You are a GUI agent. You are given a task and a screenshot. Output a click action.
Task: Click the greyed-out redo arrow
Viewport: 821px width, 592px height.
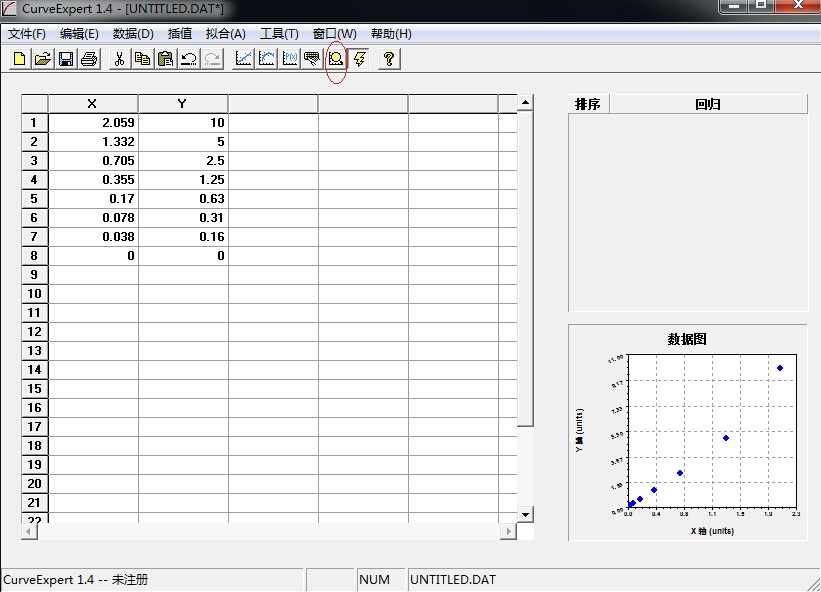pyautogui.click(x=212, y=59)
